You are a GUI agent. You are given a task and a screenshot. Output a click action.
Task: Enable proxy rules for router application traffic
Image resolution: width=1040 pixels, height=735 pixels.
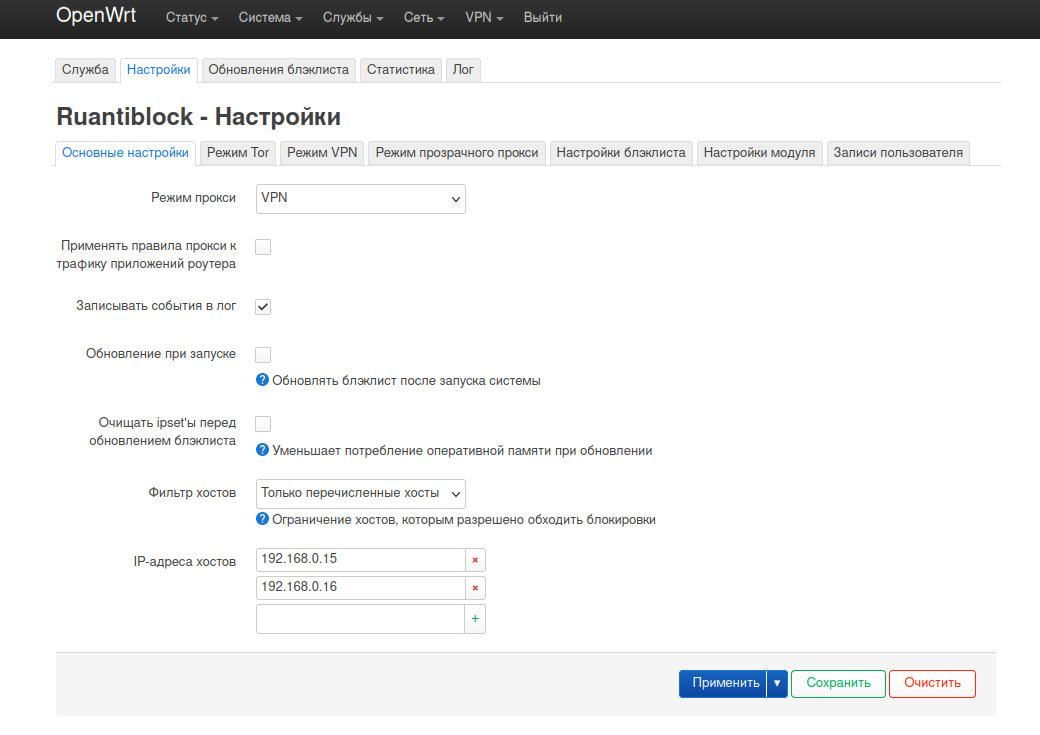[263, 247]
